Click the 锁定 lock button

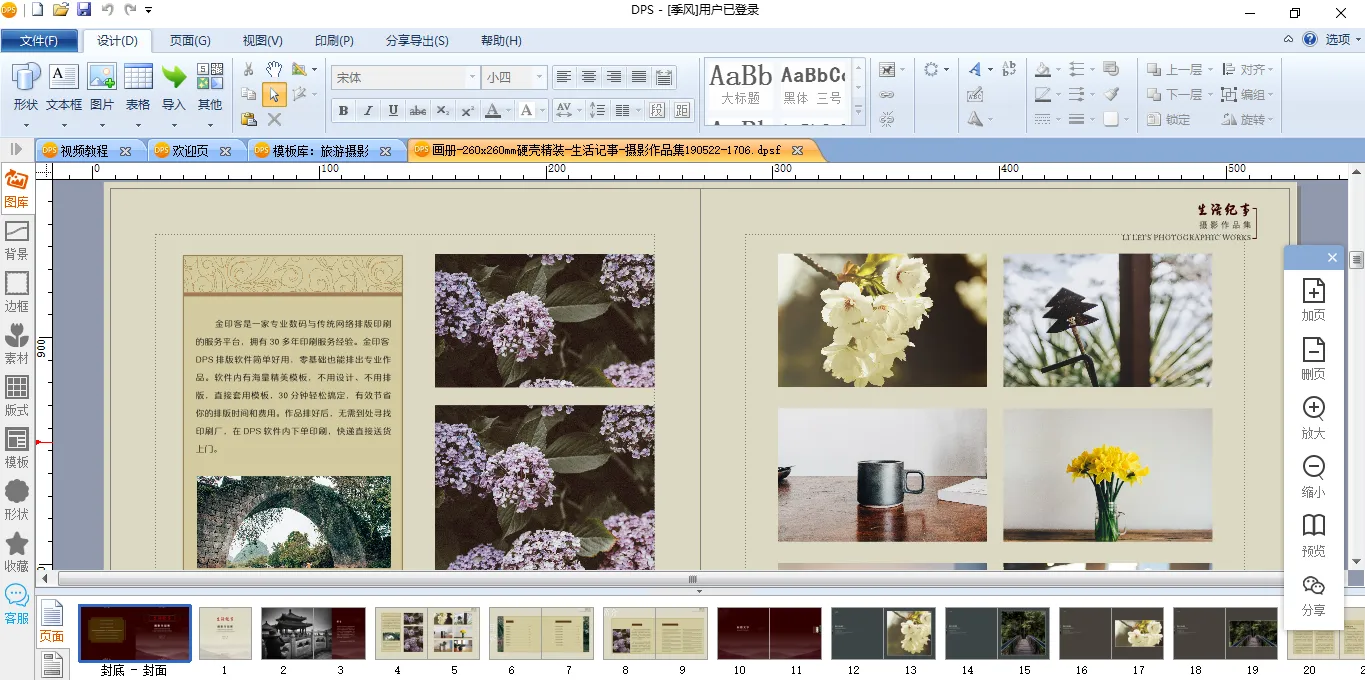(x=1168, y=119)
